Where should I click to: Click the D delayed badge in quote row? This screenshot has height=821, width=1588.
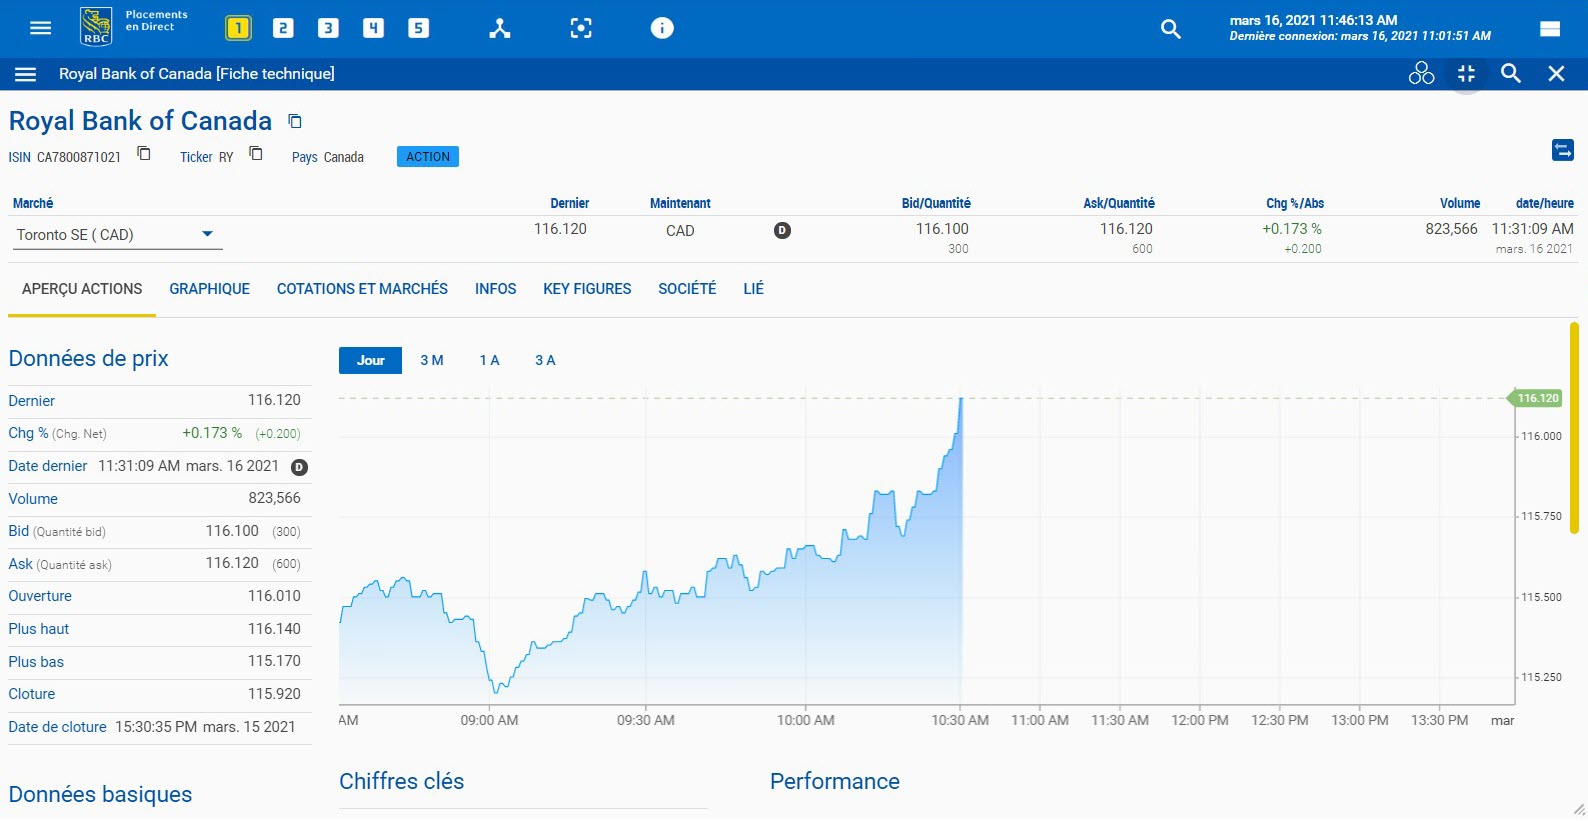coord(782,230)
